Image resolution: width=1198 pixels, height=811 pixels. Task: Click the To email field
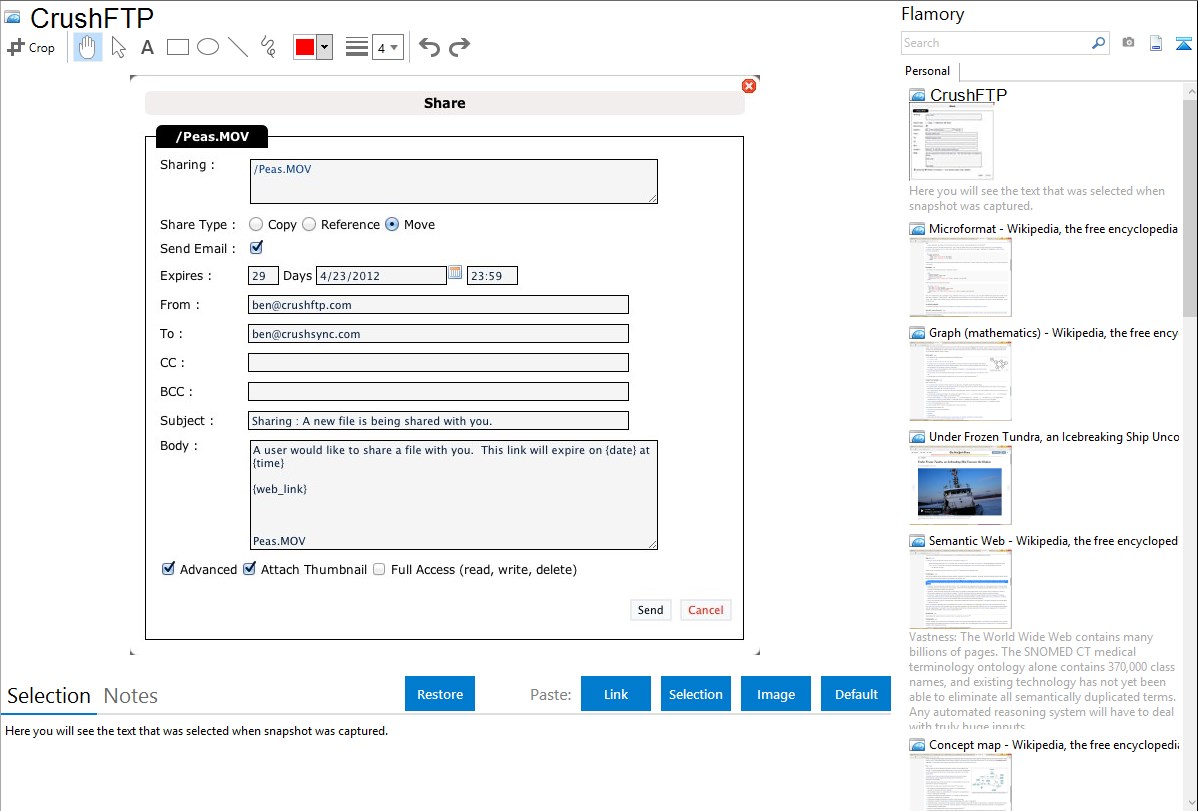[439, 334]
